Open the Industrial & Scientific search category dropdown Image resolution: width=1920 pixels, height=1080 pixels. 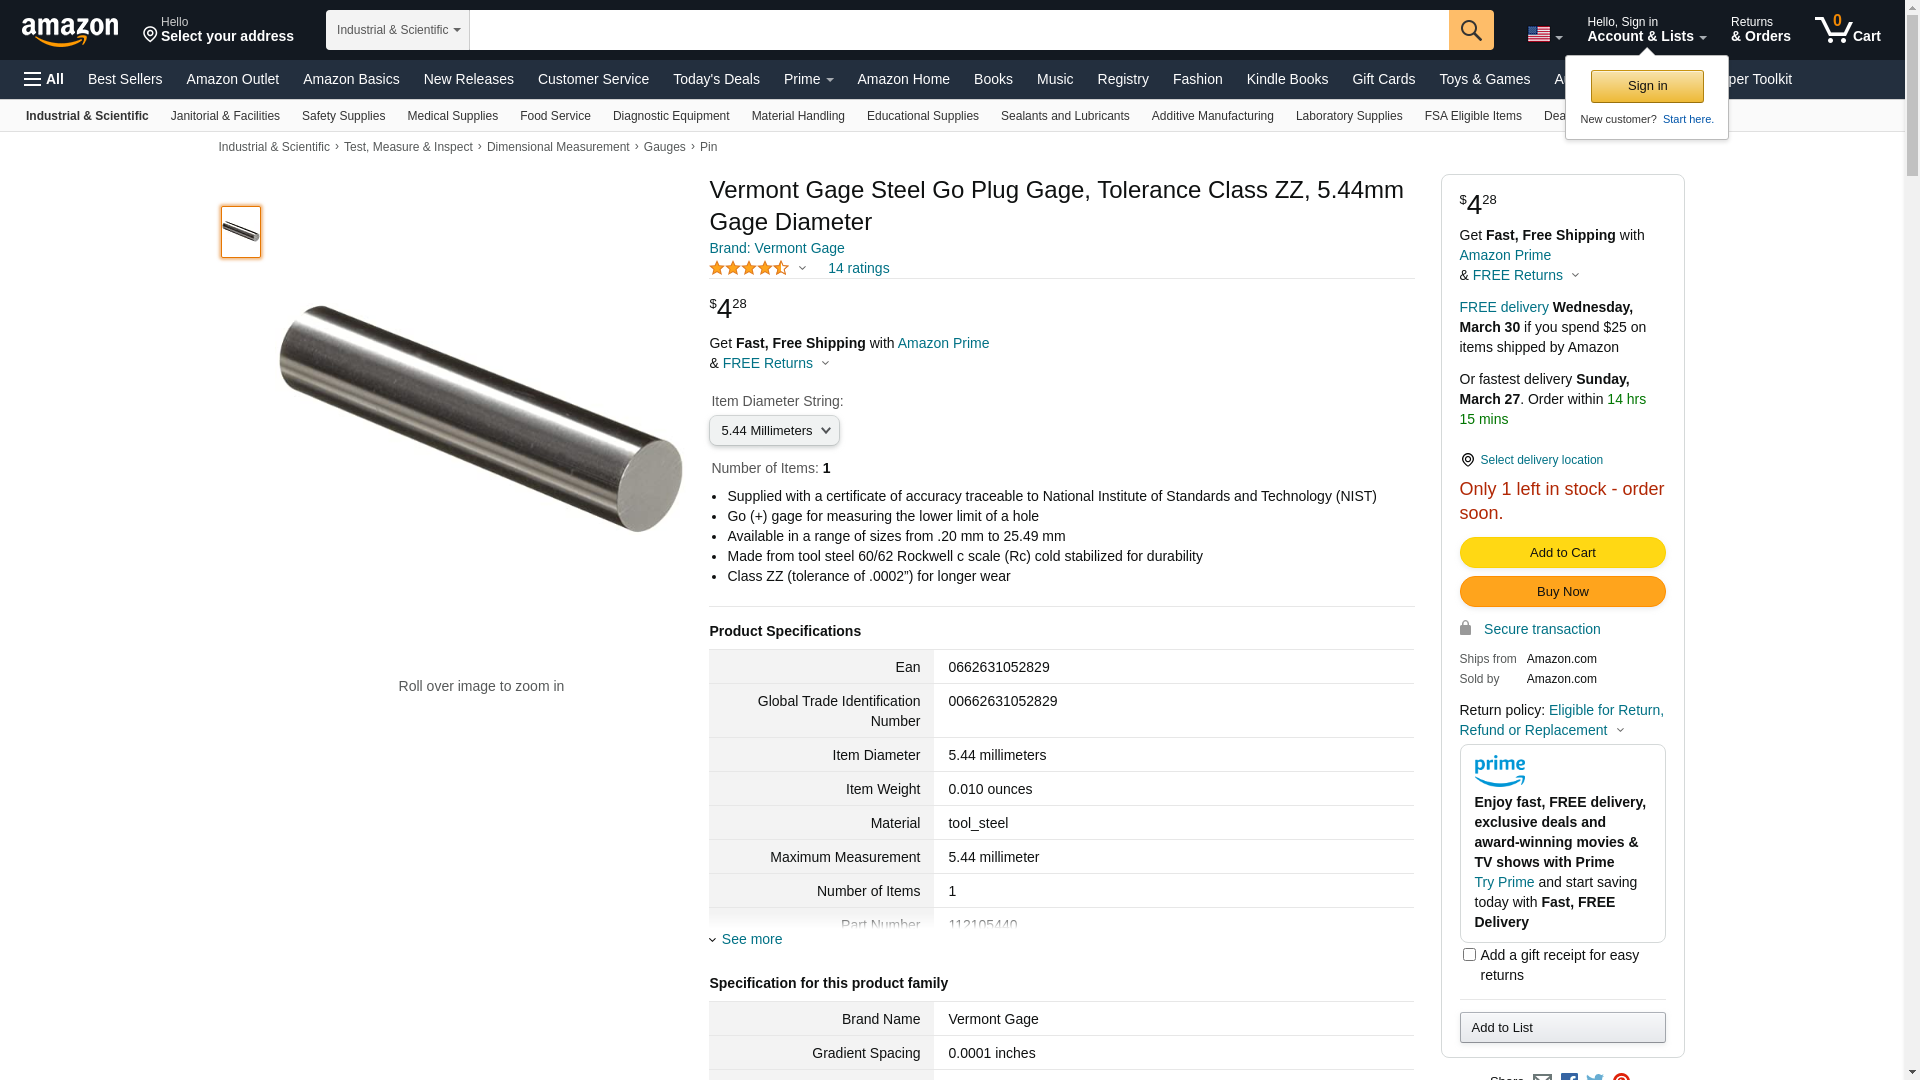(398, 30)
